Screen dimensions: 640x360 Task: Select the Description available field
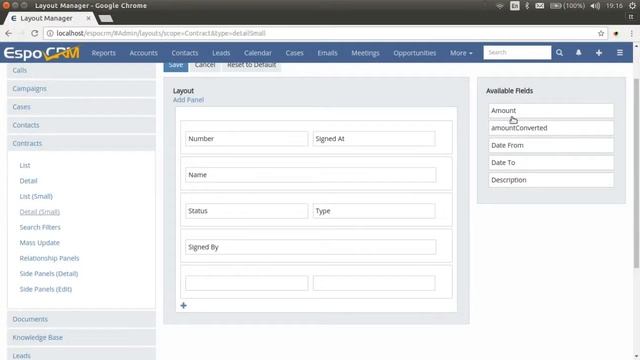pyautogui.click(x=551, y=180)
